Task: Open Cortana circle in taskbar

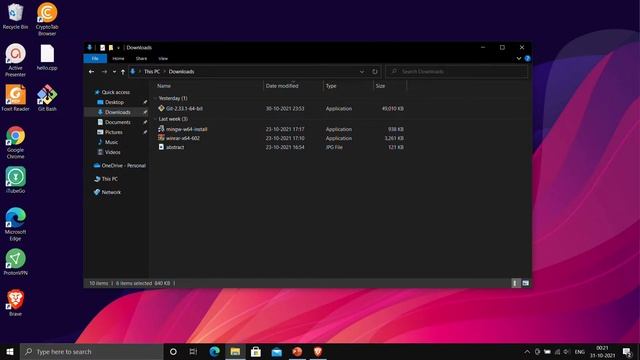Action: [173, 351]
